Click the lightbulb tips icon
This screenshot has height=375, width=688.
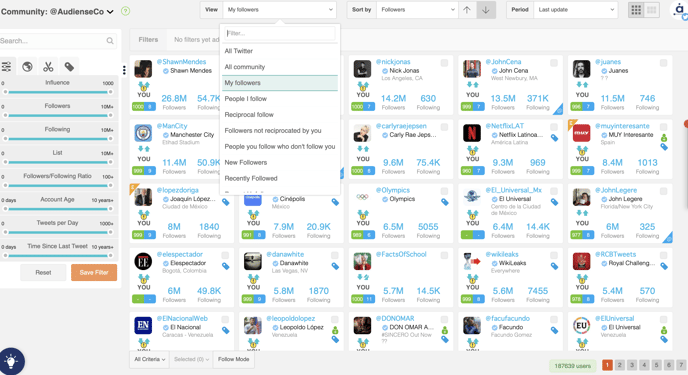[11, 361]
